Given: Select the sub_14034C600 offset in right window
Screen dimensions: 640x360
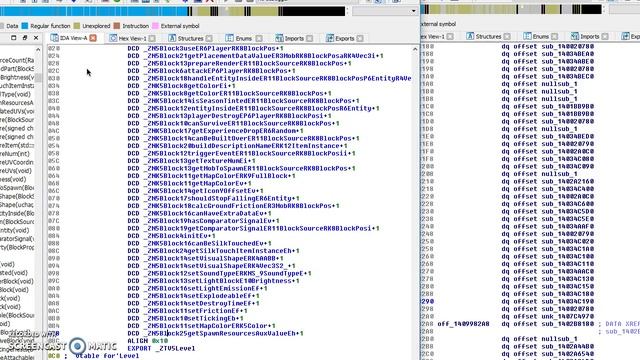Looking at the screenshot, I should tap(568, 204).
